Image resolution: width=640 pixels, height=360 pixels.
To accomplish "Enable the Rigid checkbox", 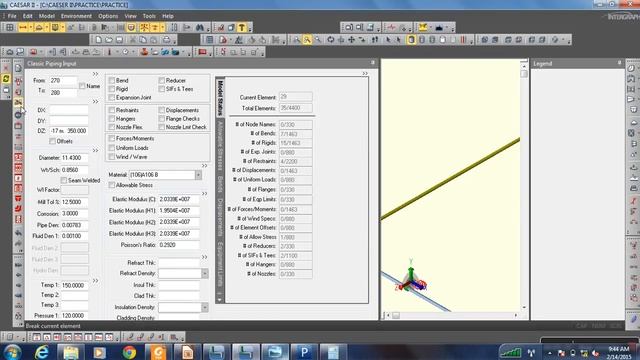I will 112,89.
